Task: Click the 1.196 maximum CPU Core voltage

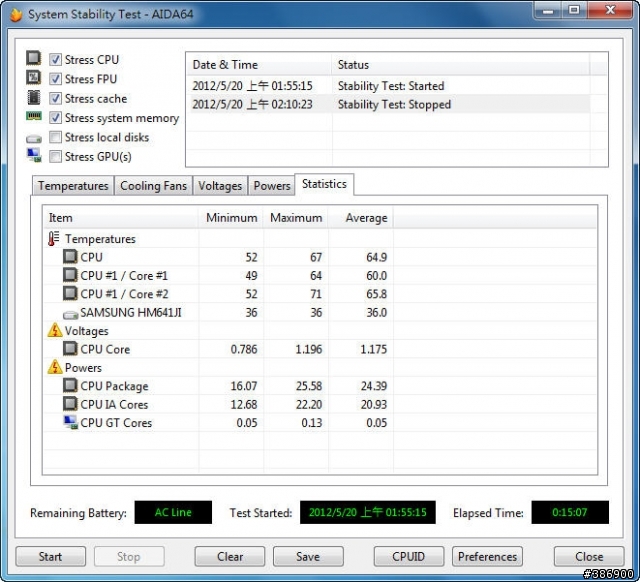Action: click(x=309, y=349)
